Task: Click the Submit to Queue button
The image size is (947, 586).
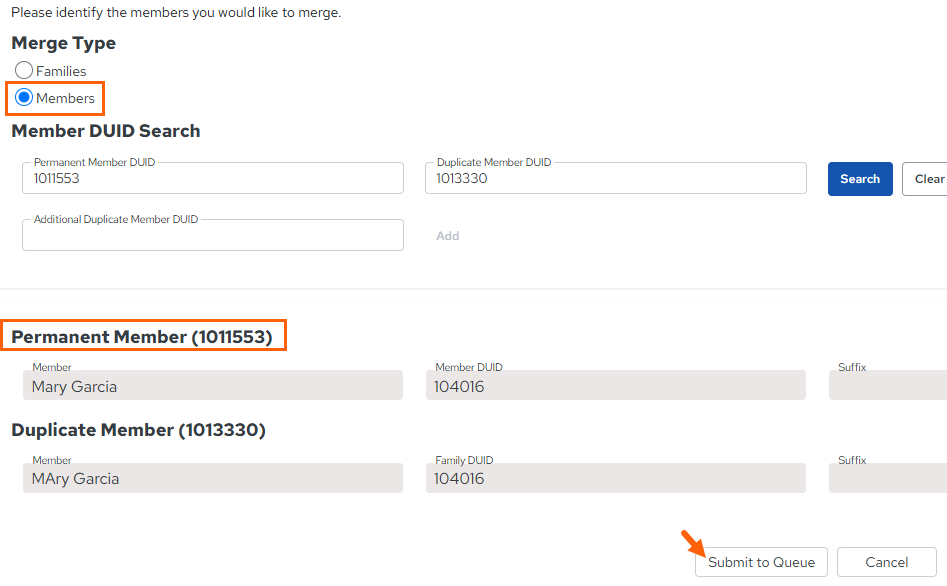Action: [761, 562]
